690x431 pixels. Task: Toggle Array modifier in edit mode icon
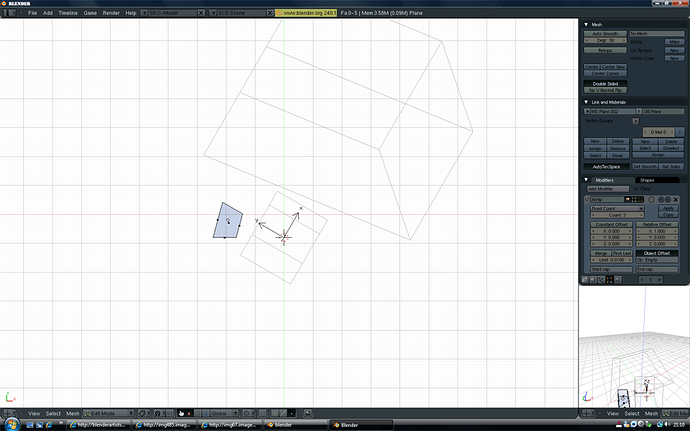click(x=641, y=200)
